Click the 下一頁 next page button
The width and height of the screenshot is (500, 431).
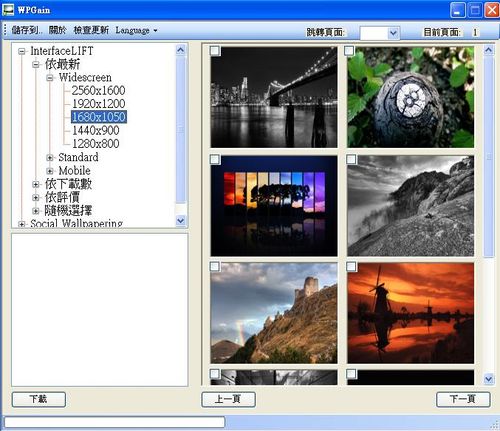(x=463, y=399)
